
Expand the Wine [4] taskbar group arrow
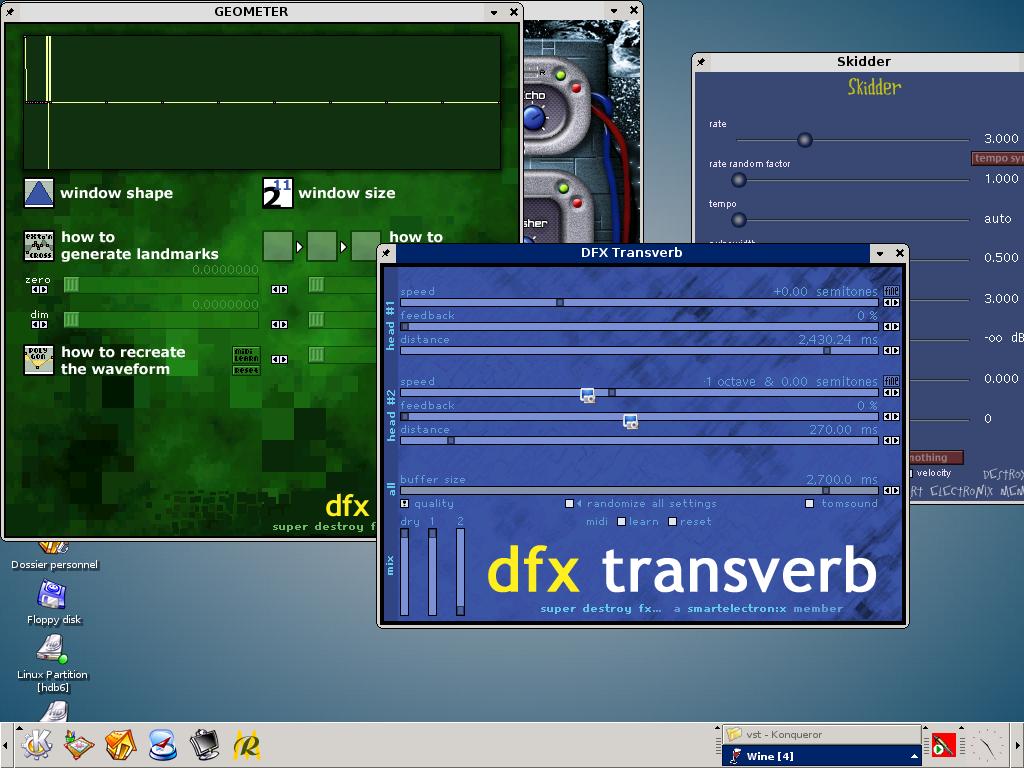[x=914, y=756]
